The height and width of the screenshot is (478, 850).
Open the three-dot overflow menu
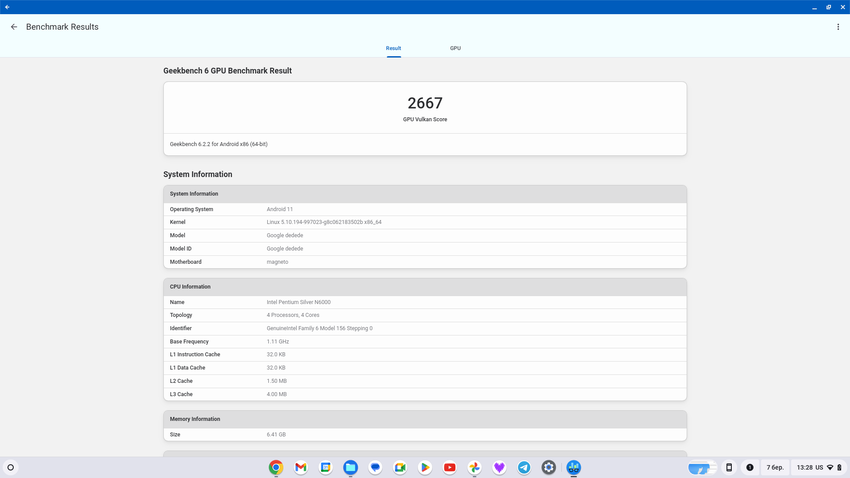[x=838, y=27]
